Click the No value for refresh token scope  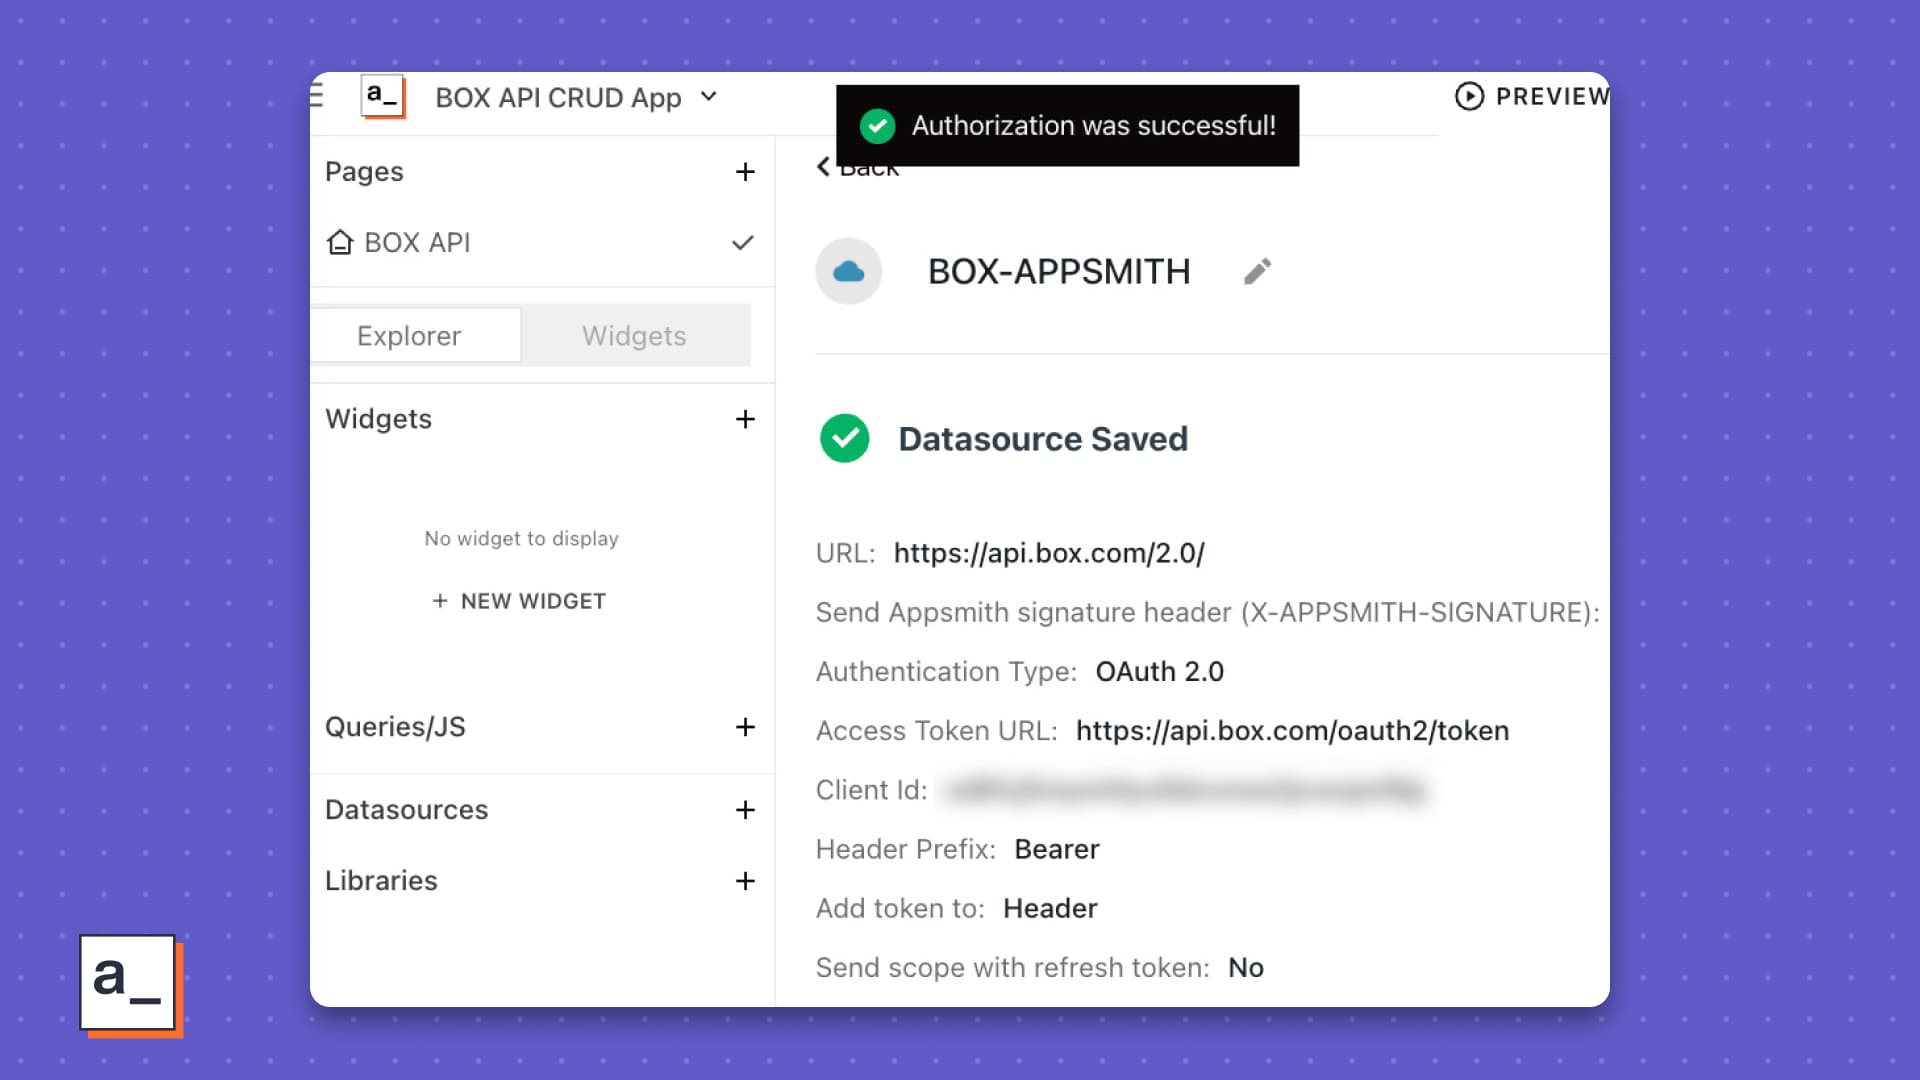tap(1245, 968)
